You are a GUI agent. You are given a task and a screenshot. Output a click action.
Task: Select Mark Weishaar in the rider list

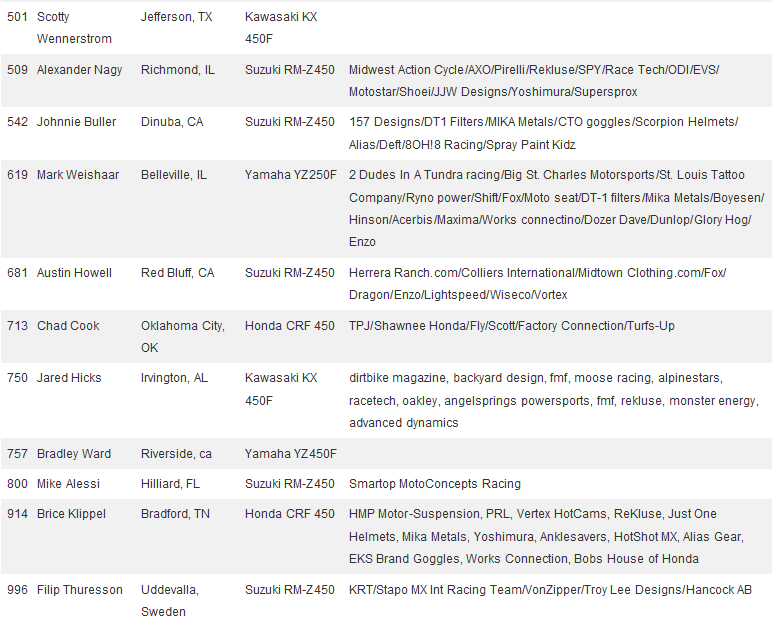78,175
